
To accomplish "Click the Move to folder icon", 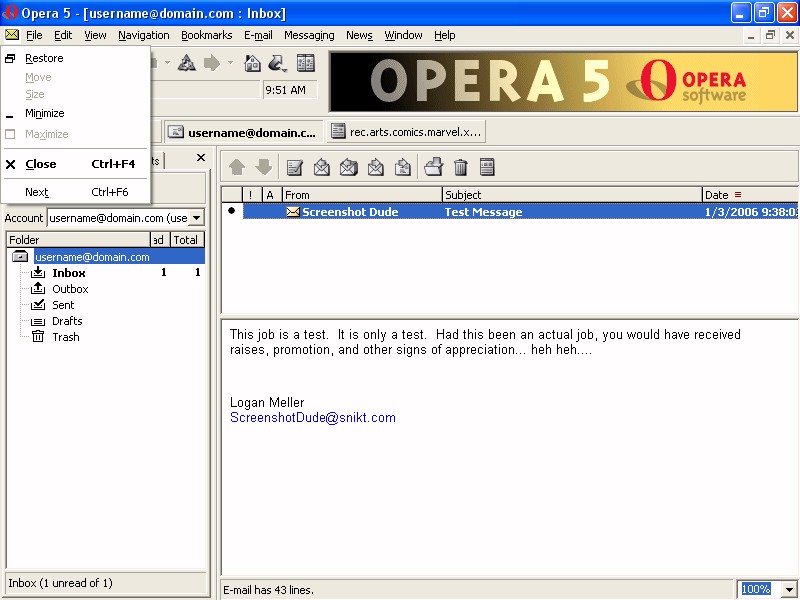I will [434, 167].
